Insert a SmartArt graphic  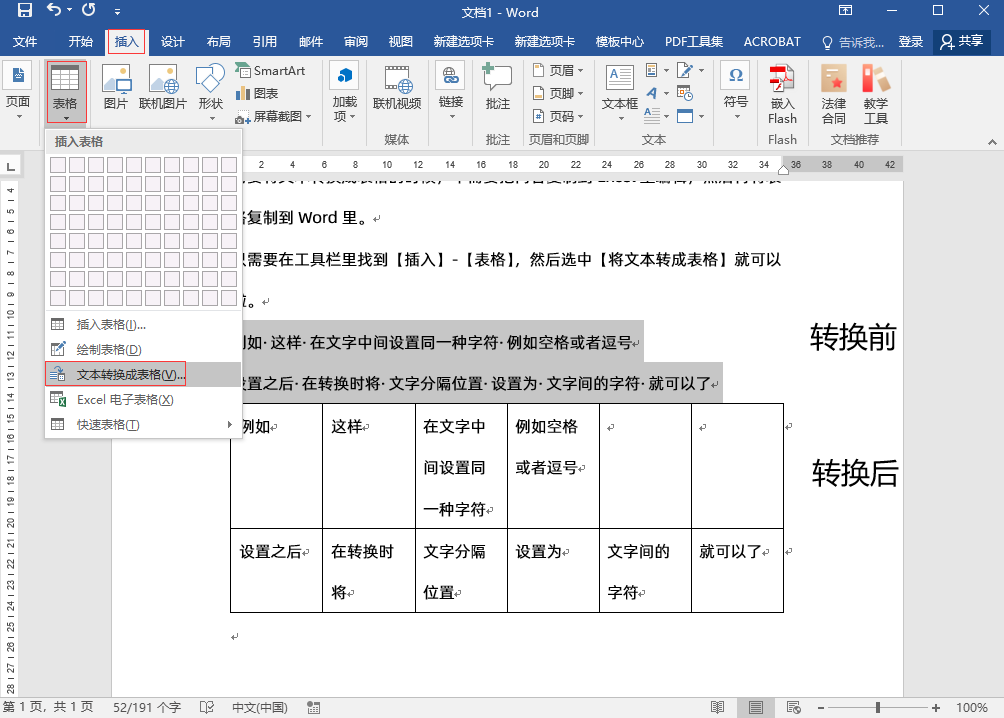point(271,71)
